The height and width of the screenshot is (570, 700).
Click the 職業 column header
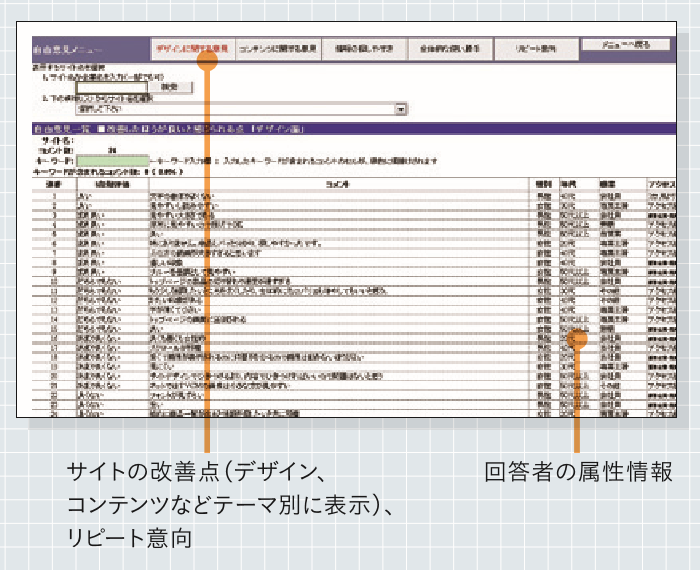click(607, 184)
